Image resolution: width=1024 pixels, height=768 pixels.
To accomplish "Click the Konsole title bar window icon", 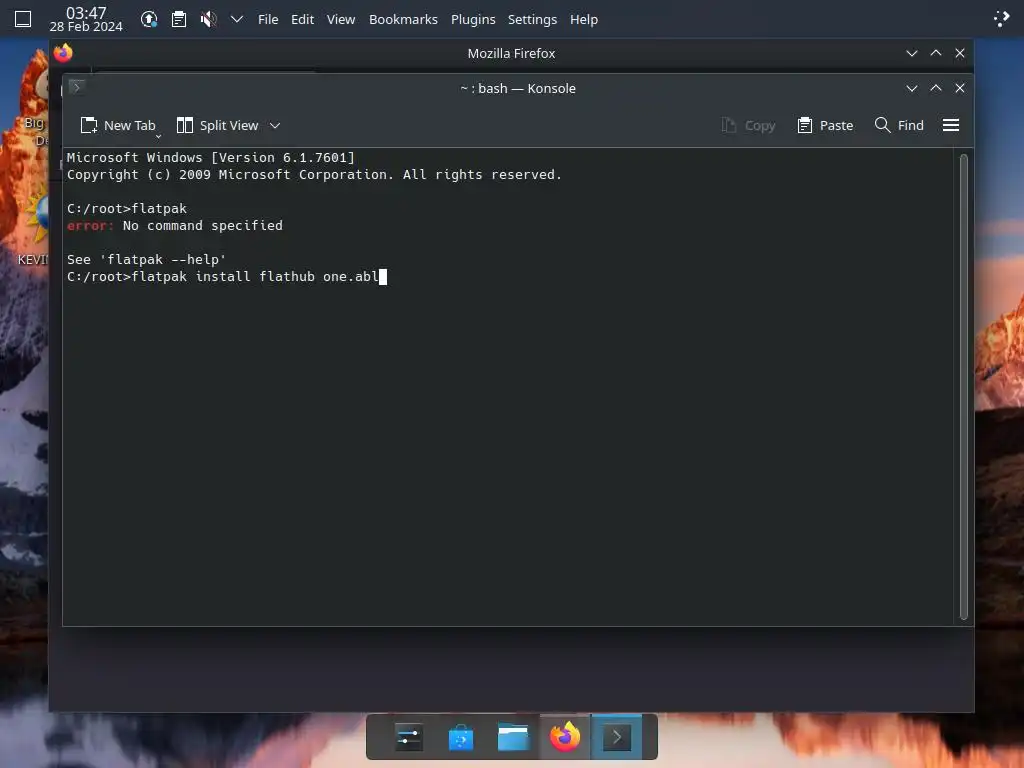I will coord(76,87).
